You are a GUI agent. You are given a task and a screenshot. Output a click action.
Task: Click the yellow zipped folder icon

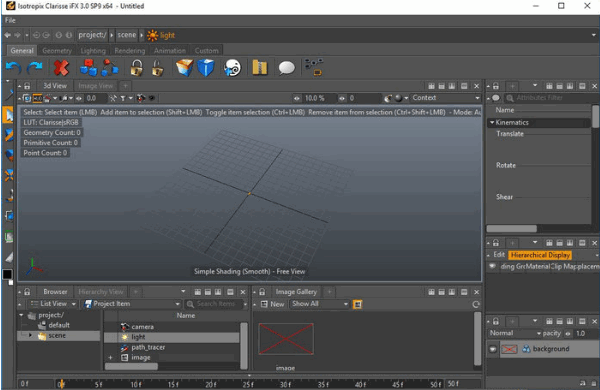(260, 68)
